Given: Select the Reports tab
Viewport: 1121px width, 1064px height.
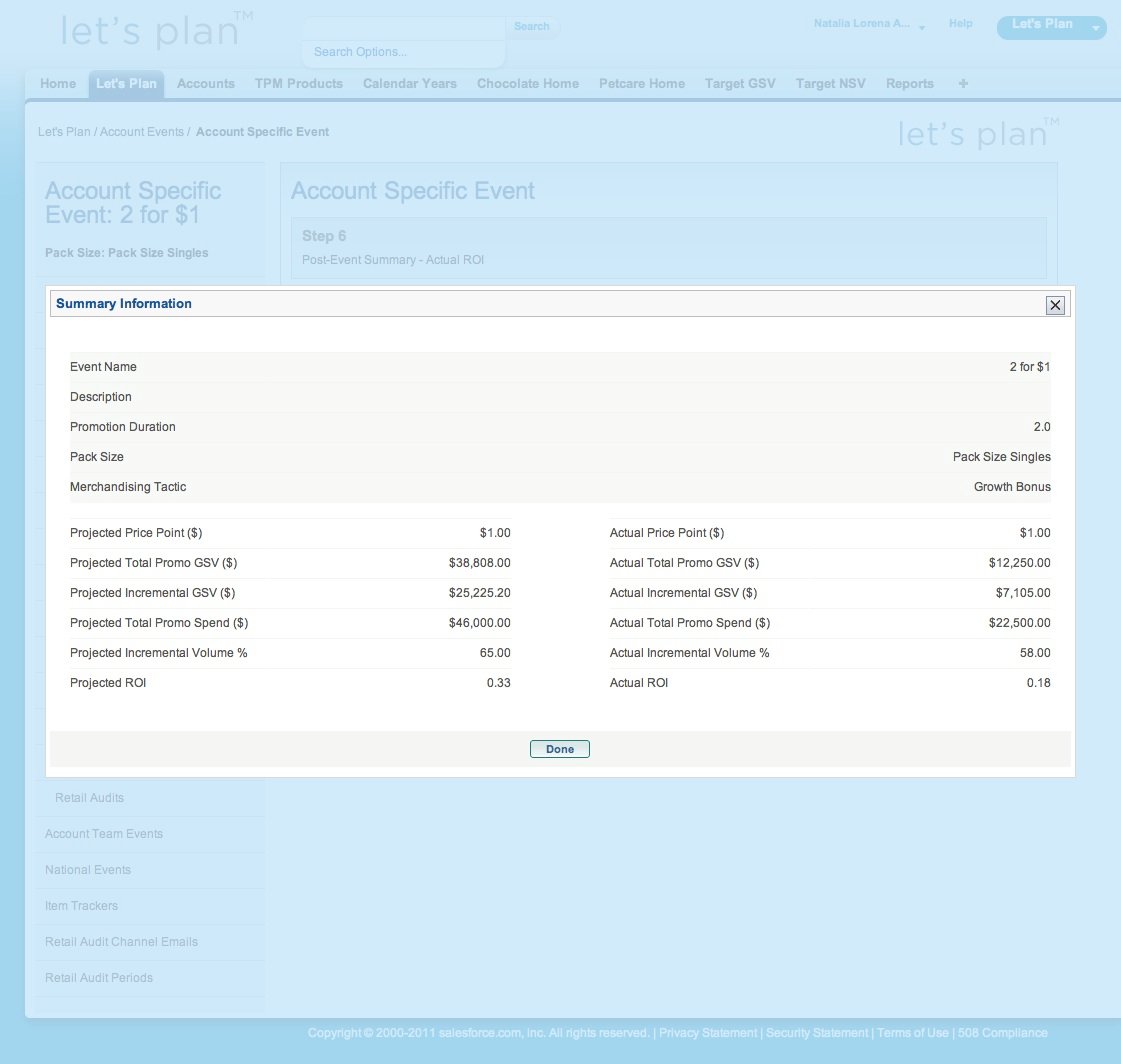Looking at the screenshot, I should pyautogui.click(x=909, y=84).
